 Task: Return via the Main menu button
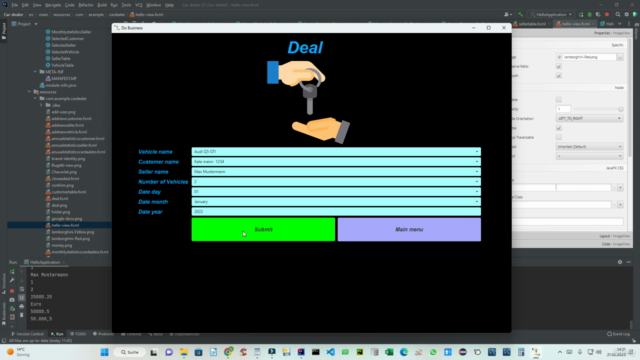point(409,229)
